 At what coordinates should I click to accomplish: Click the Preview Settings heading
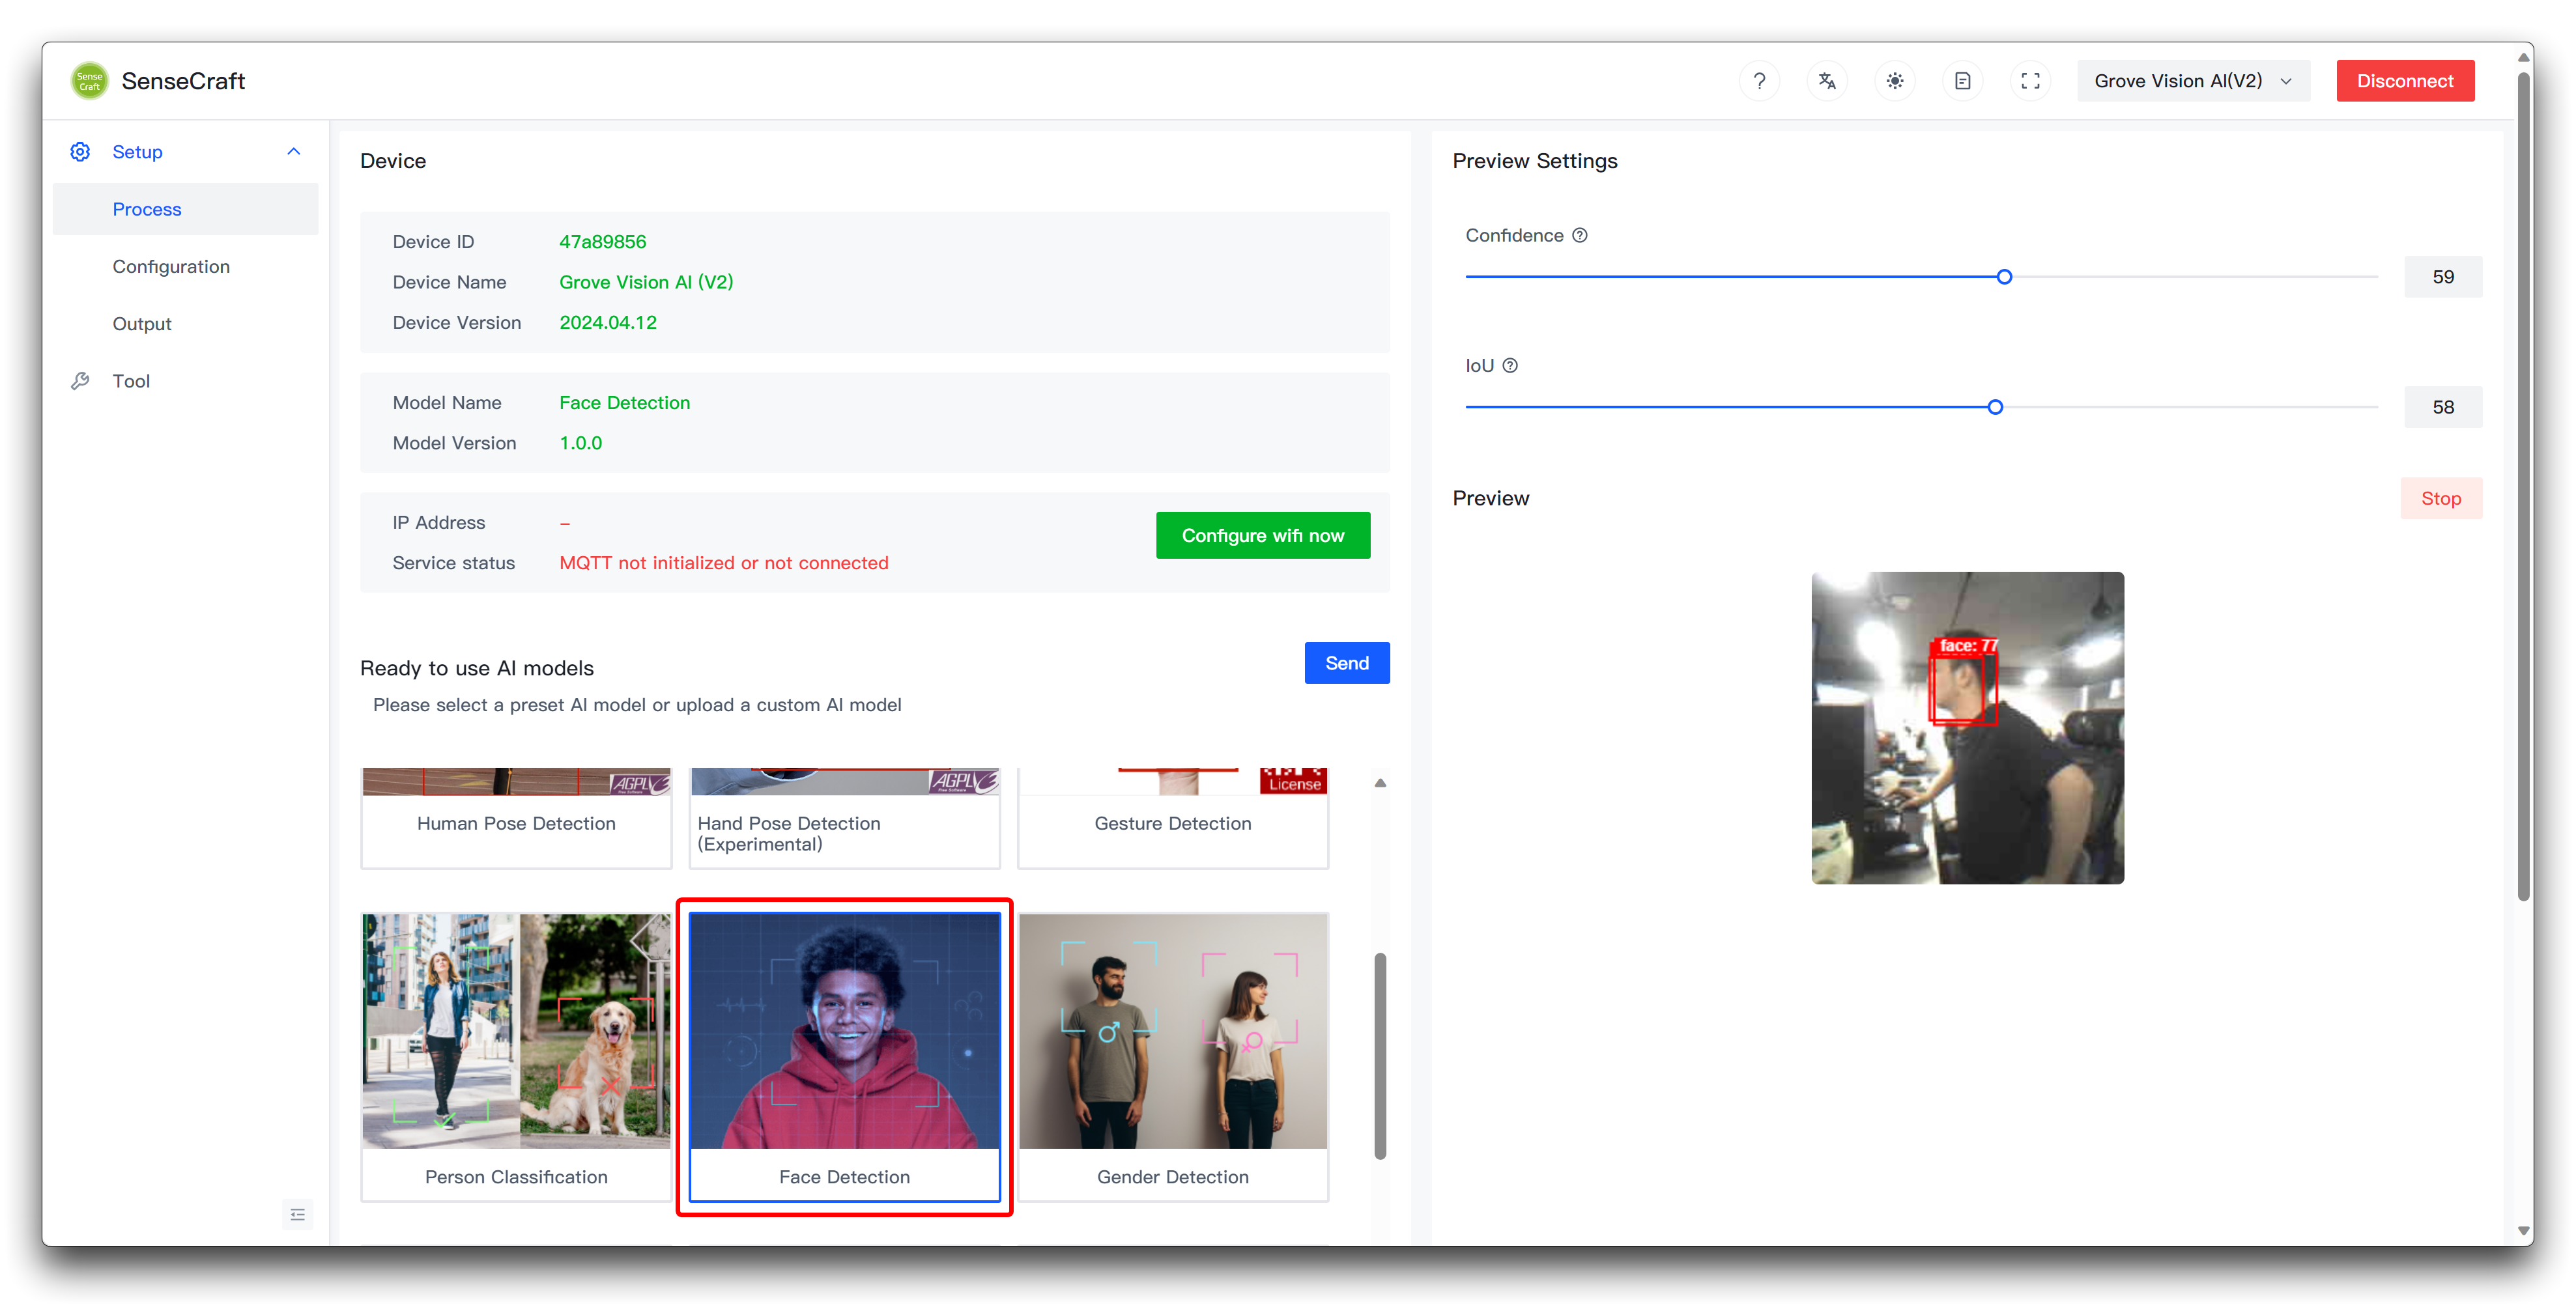(1535, 161)
